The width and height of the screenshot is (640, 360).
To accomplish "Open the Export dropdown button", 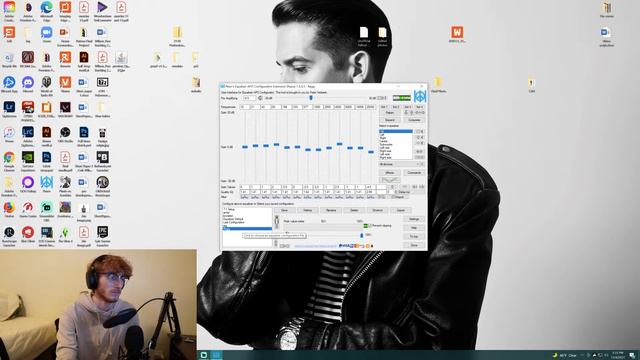I will click(401, 210).
